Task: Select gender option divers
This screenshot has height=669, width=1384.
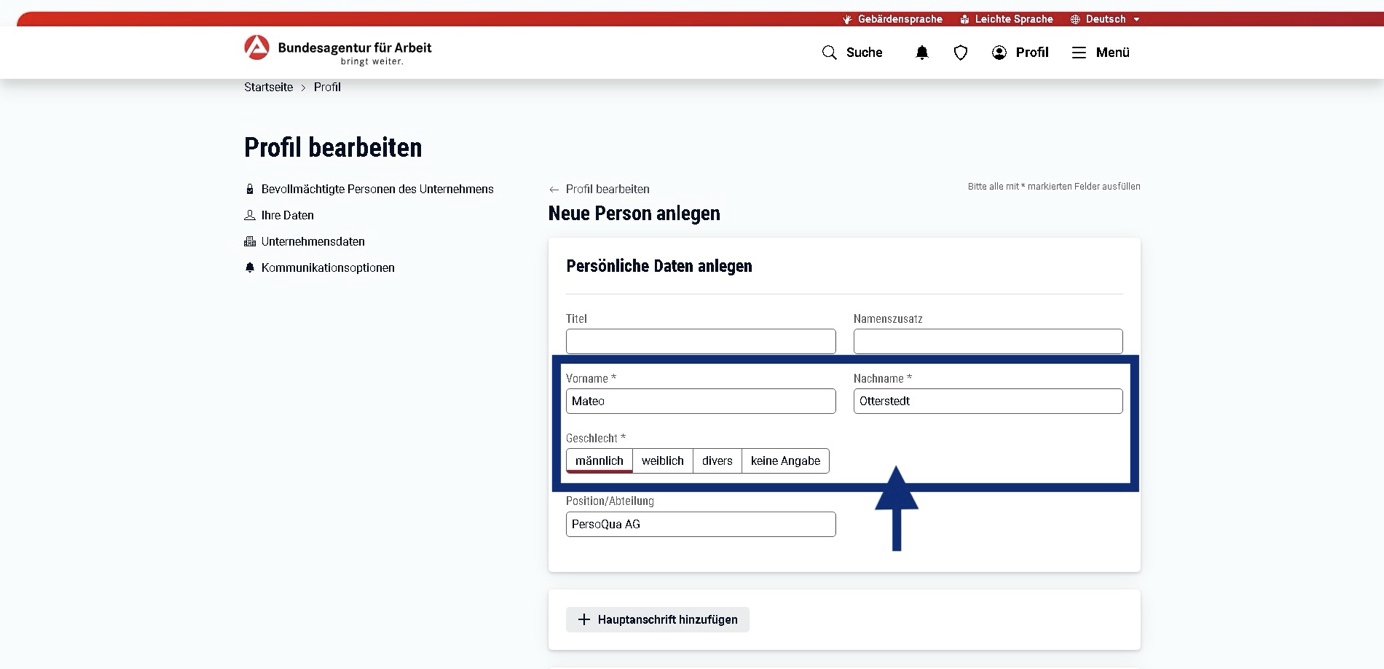Action: [x=717, y=461]
